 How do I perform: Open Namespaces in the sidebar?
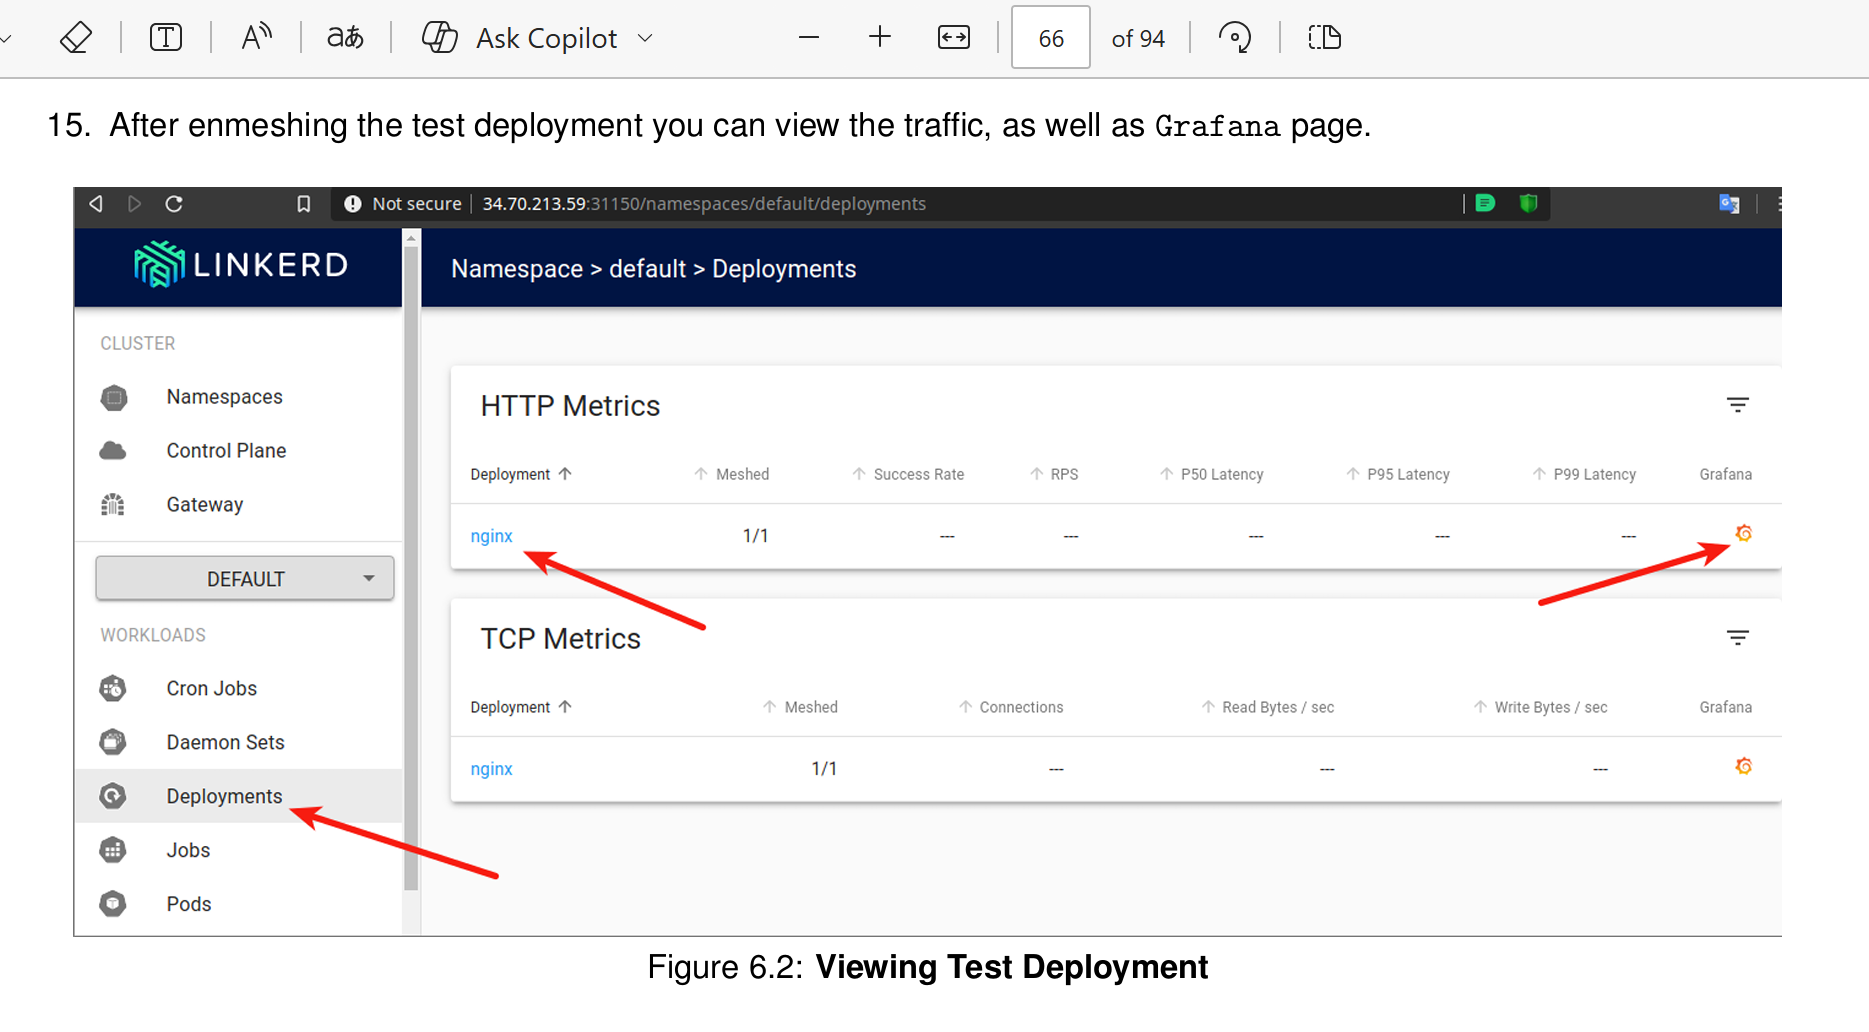pyautogui.click(x=225, y=397)
